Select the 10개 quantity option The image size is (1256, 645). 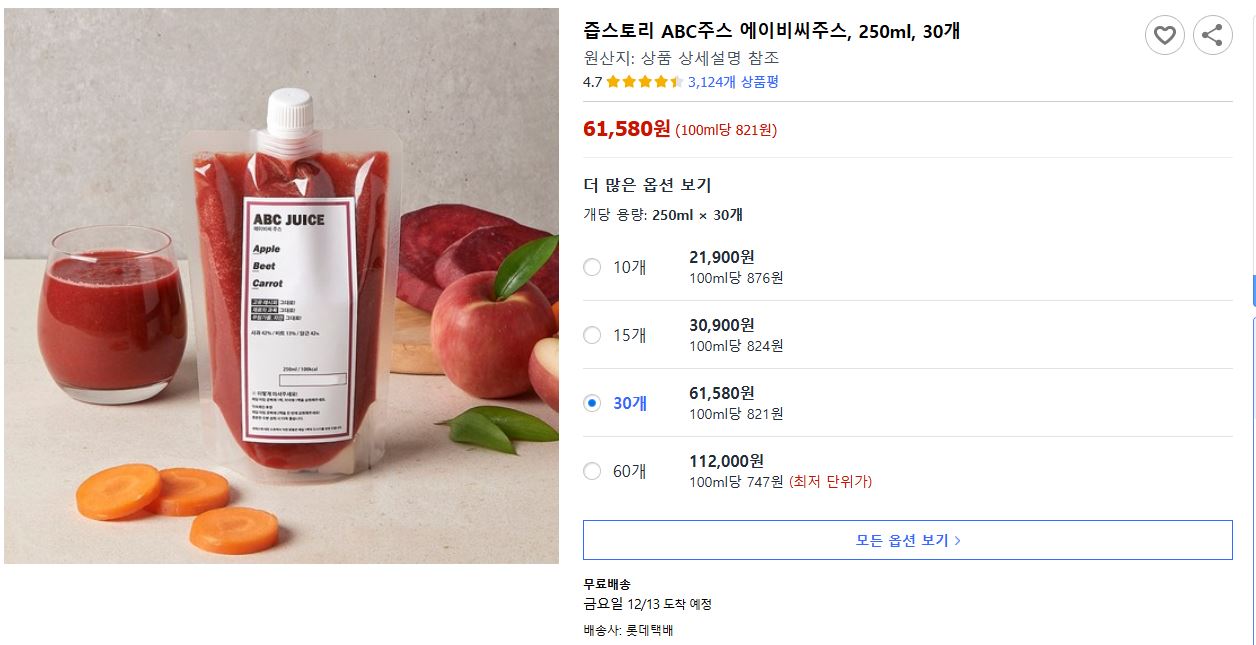(591, 267)
